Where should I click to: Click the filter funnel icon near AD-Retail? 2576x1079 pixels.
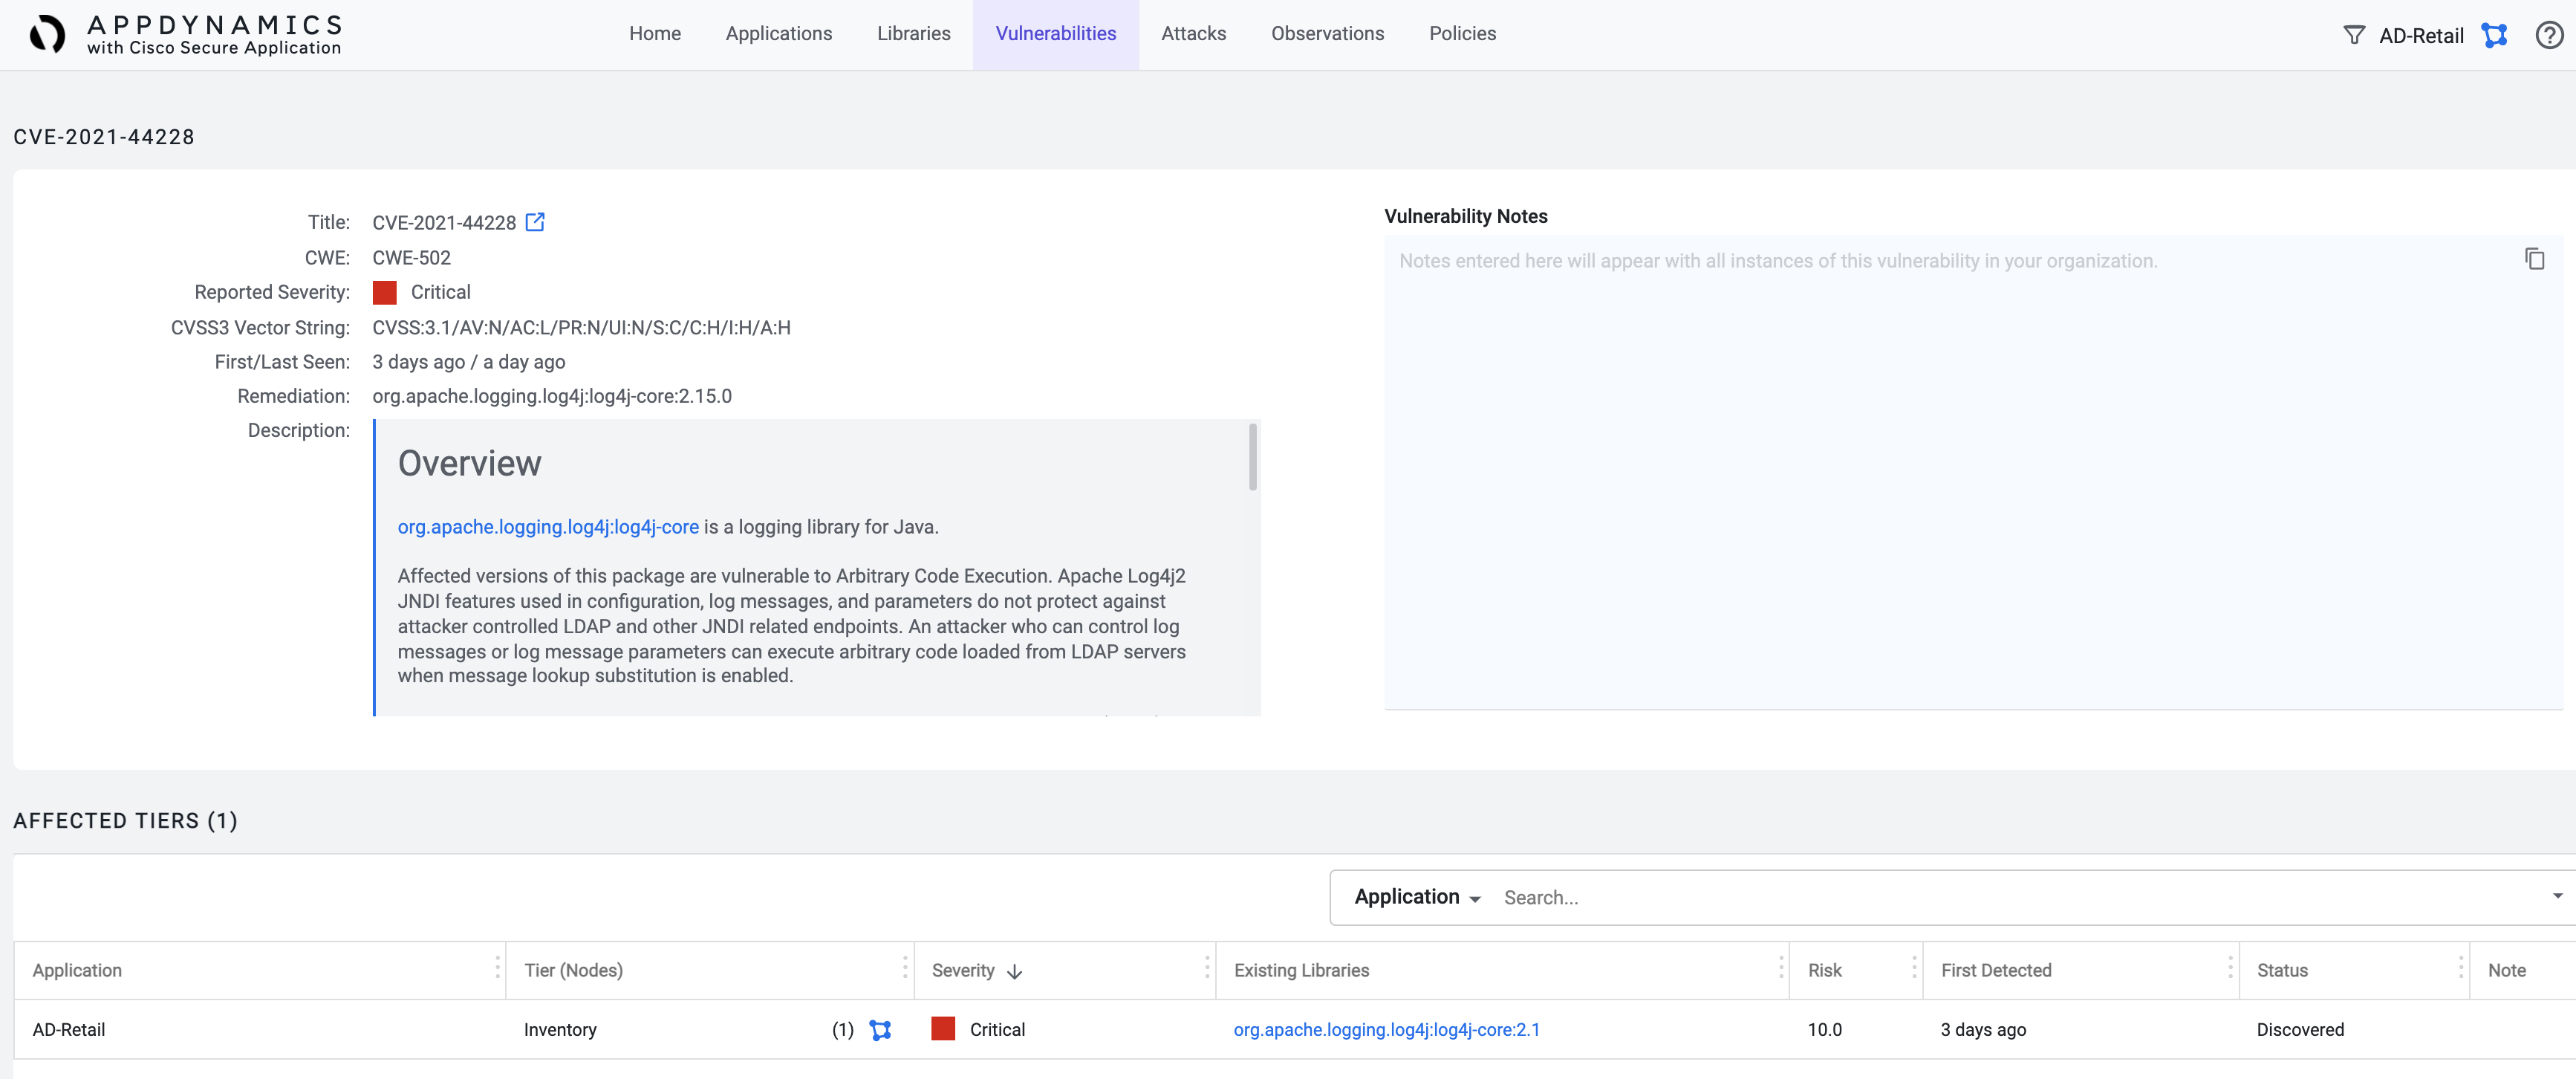click(2354, 36)
